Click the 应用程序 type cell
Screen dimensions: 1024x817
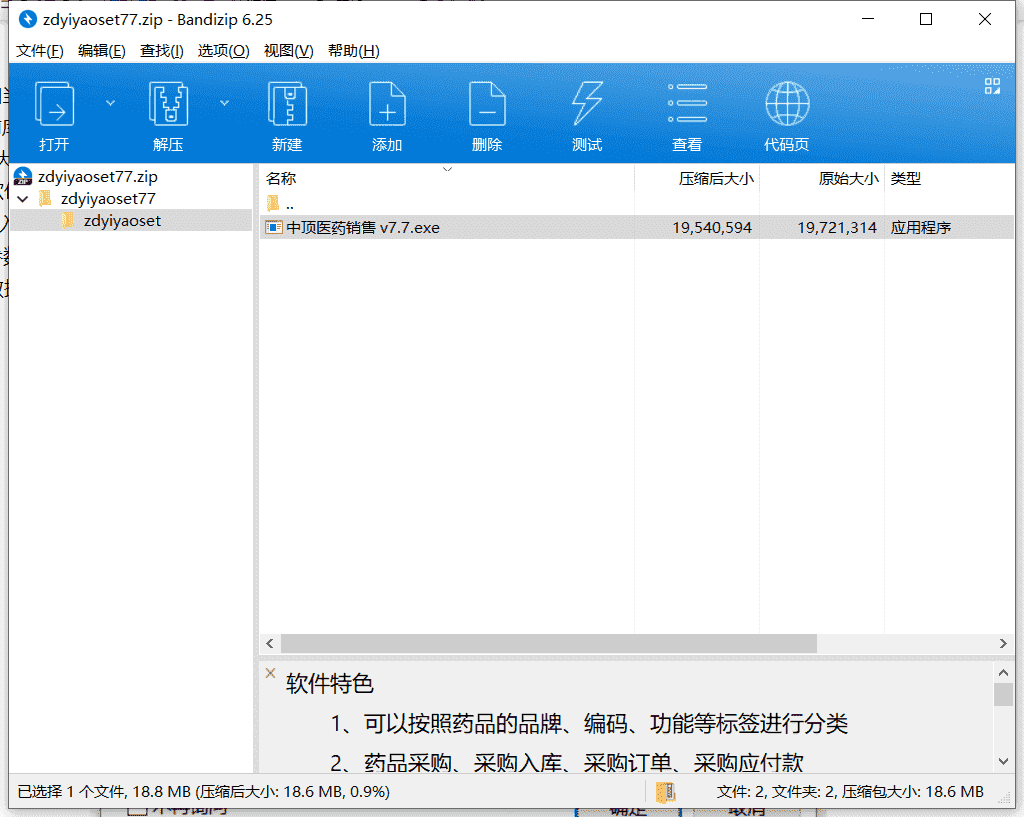(x=921, y=227)
